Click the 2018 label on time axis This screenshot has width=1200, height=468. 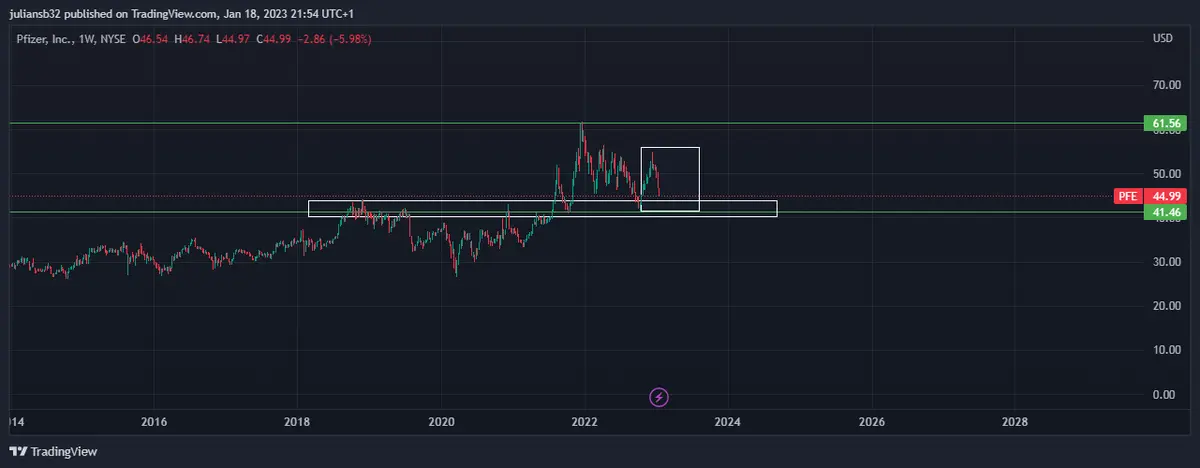297,421
